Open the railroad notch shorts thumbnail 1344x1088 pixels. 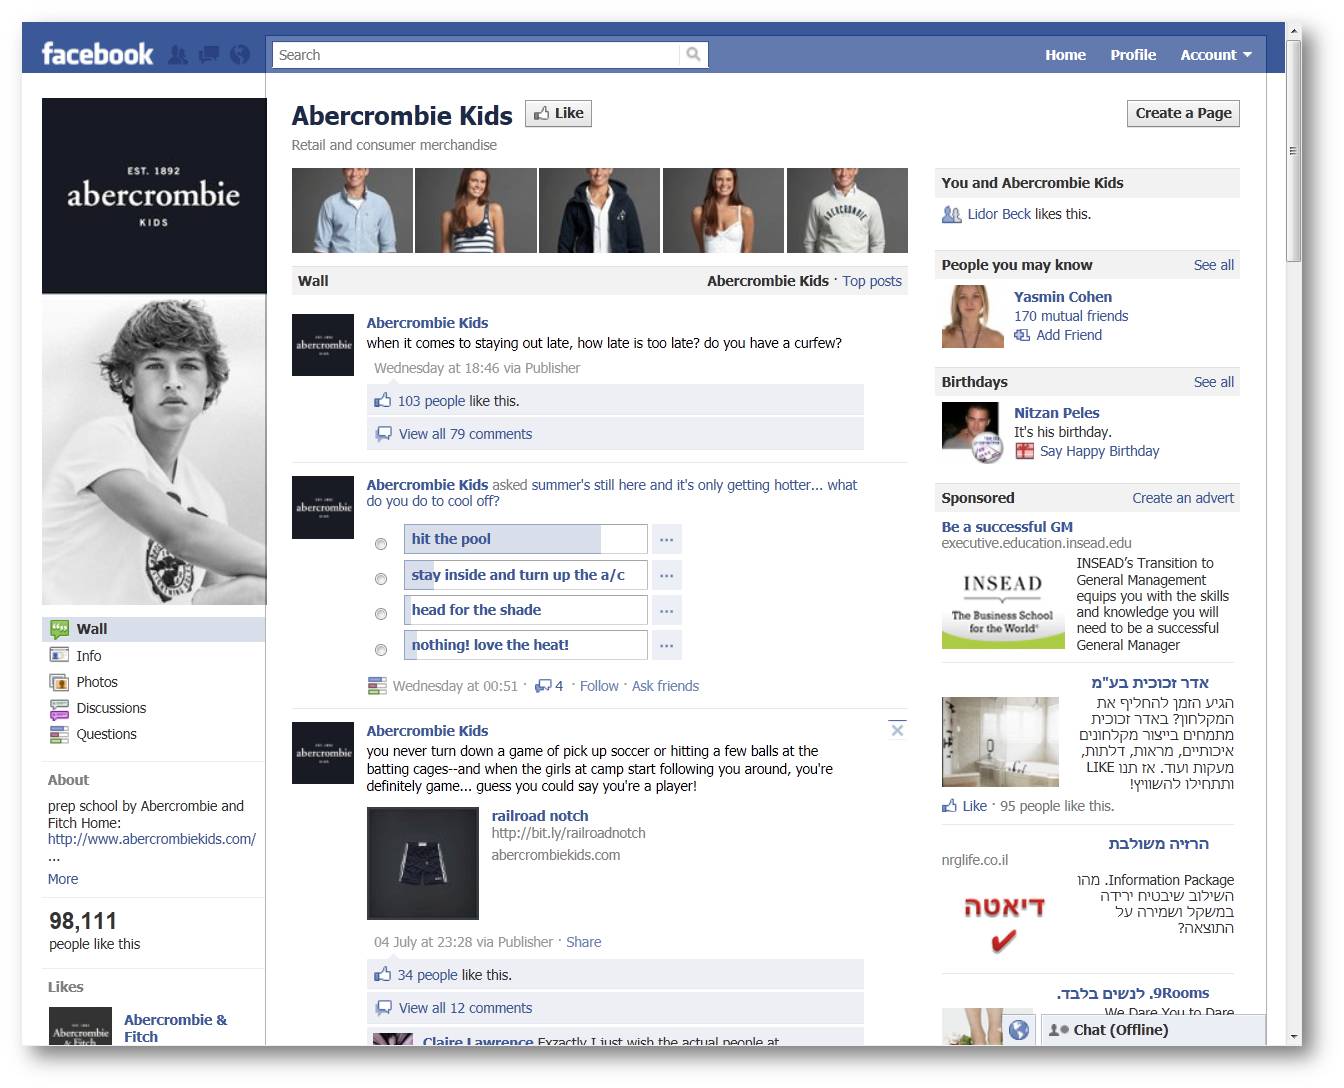(423, 863)
